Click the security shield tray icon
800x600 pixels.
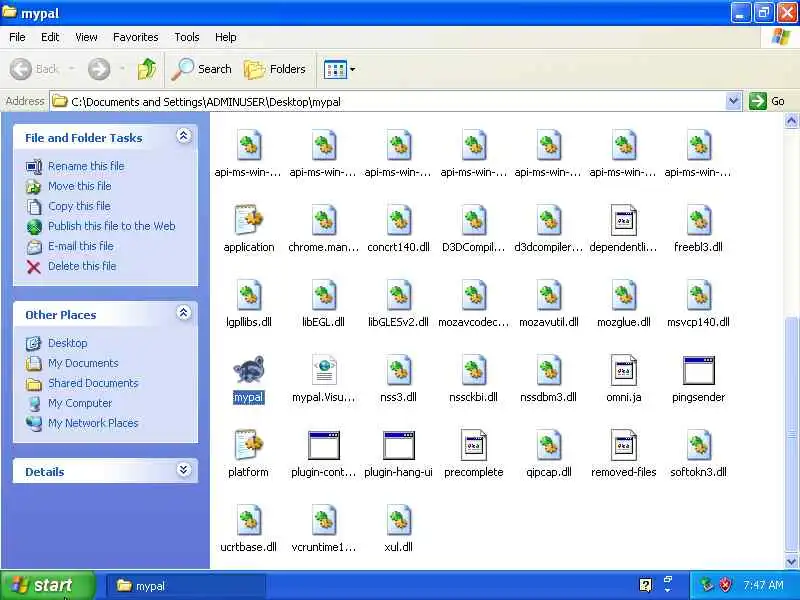click(725, 585)
